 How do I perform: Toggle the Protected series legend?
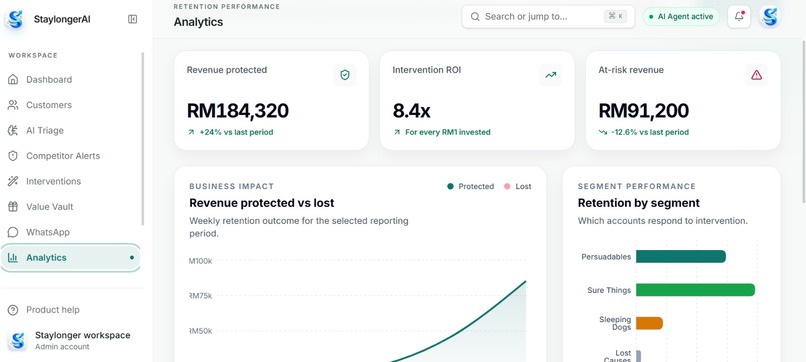(x=470, y=186)
